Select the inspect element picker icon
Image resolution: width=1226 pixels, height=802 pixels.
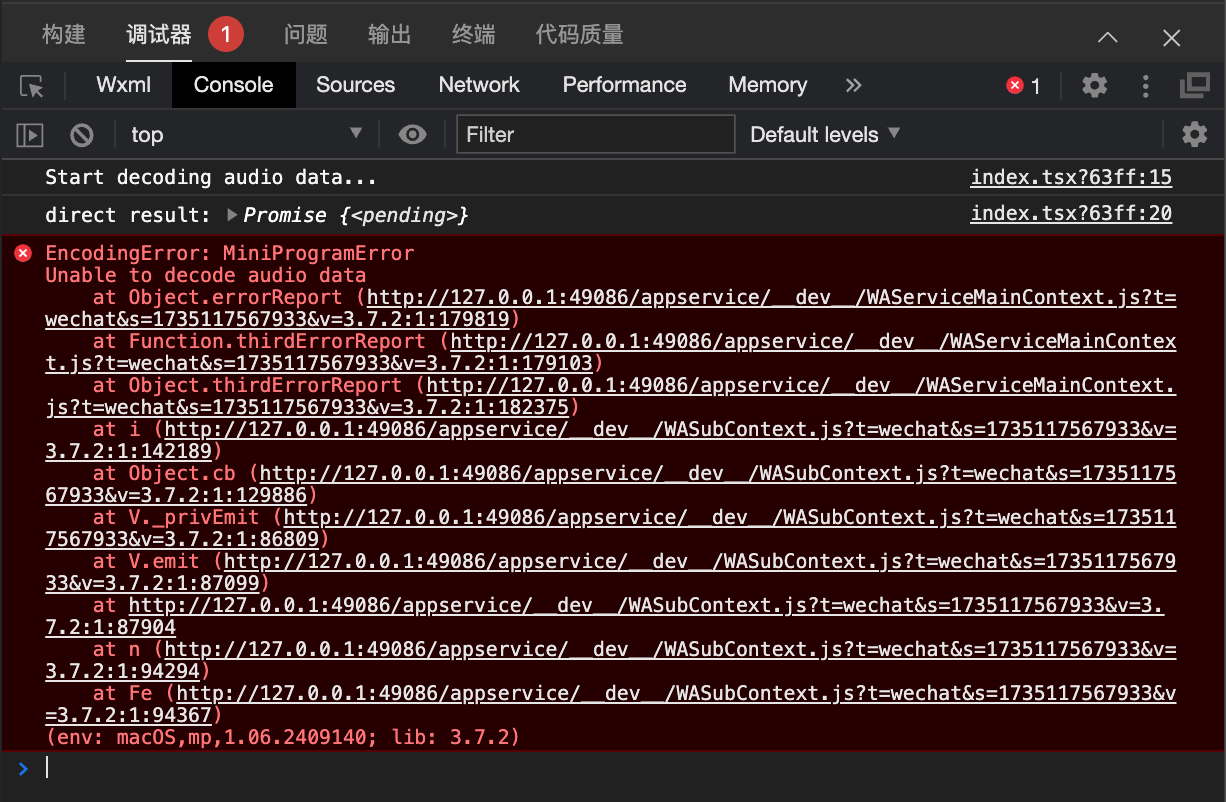(x=32, y=86)
